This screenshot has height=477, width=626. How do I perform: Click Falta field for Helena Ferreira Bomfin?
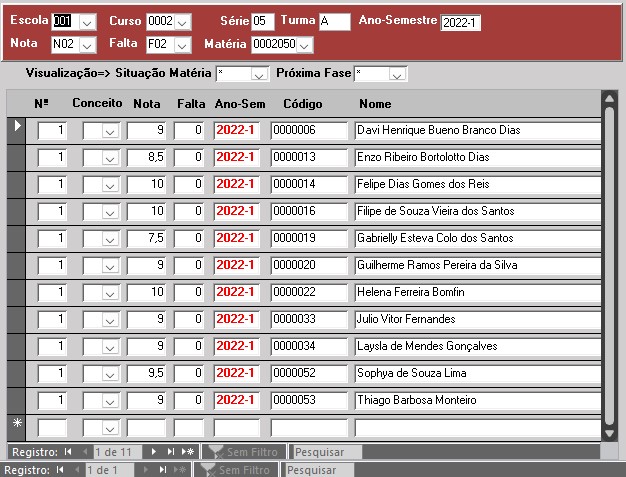click(x=189, y=293)
